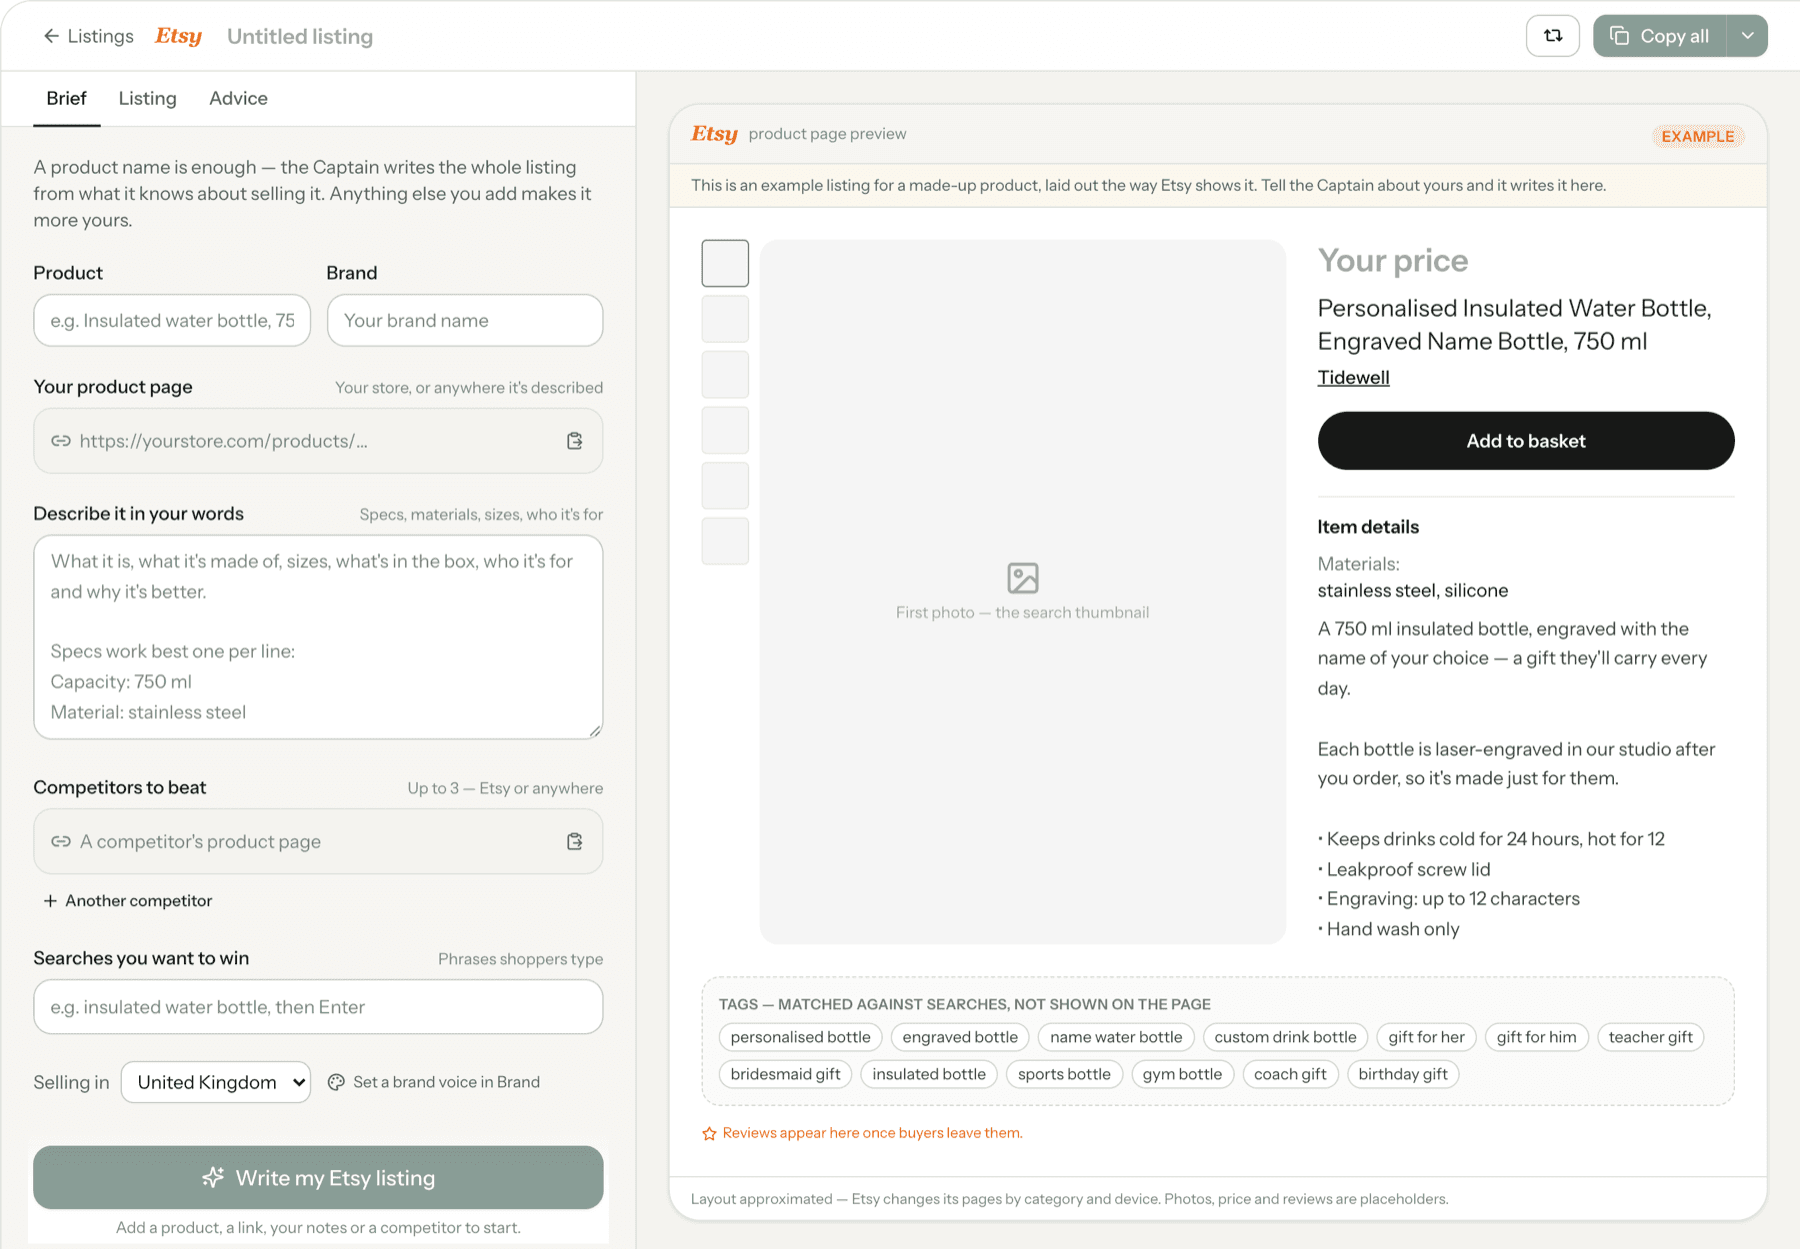Click the gift for him tag

pyautogui.click(x=1536, y=1037)
